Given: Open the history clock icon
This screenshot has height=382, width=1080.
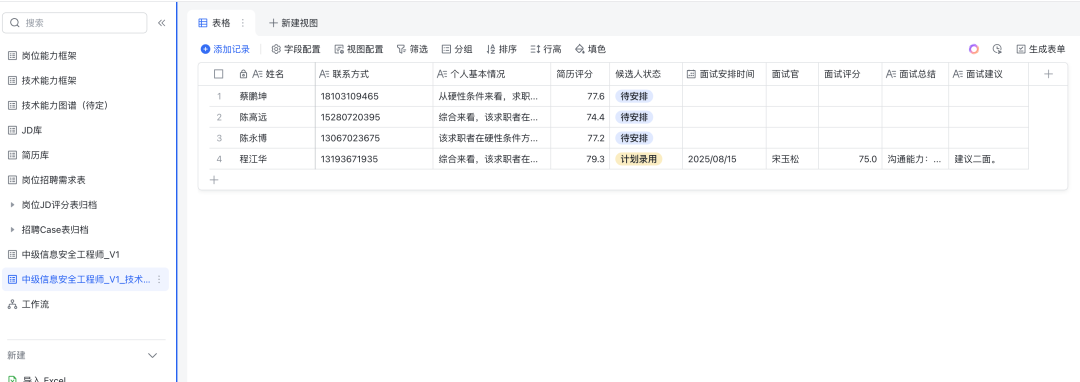Looking at the screenshot, I should tap(997, 50).
